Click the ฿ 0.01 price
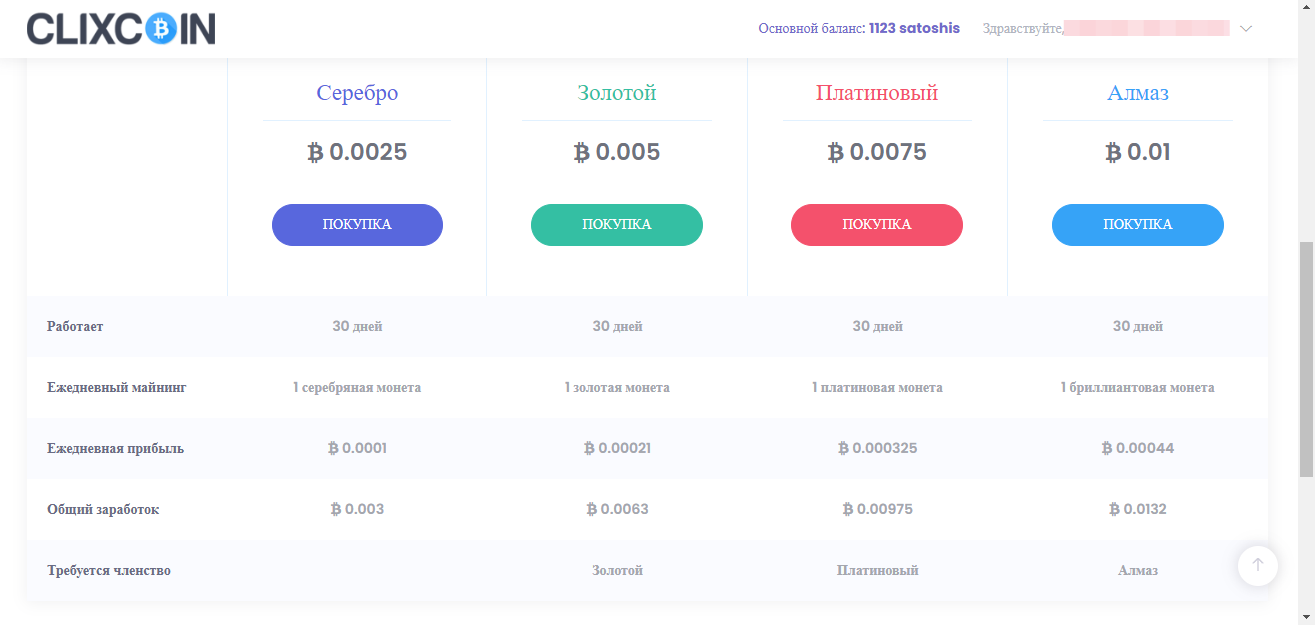The height and width of the screenshot is (625, 1315). 1138,152
